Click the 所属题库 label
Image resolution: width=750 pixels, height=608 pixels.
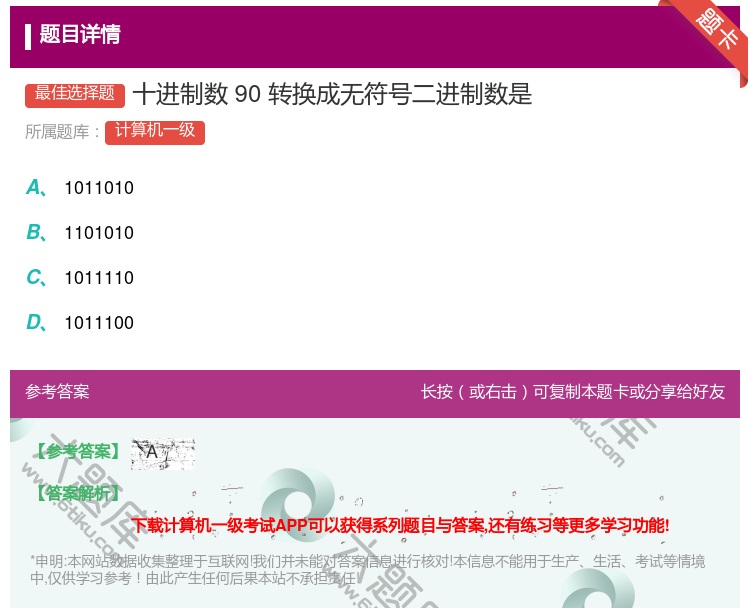(62, 132)
